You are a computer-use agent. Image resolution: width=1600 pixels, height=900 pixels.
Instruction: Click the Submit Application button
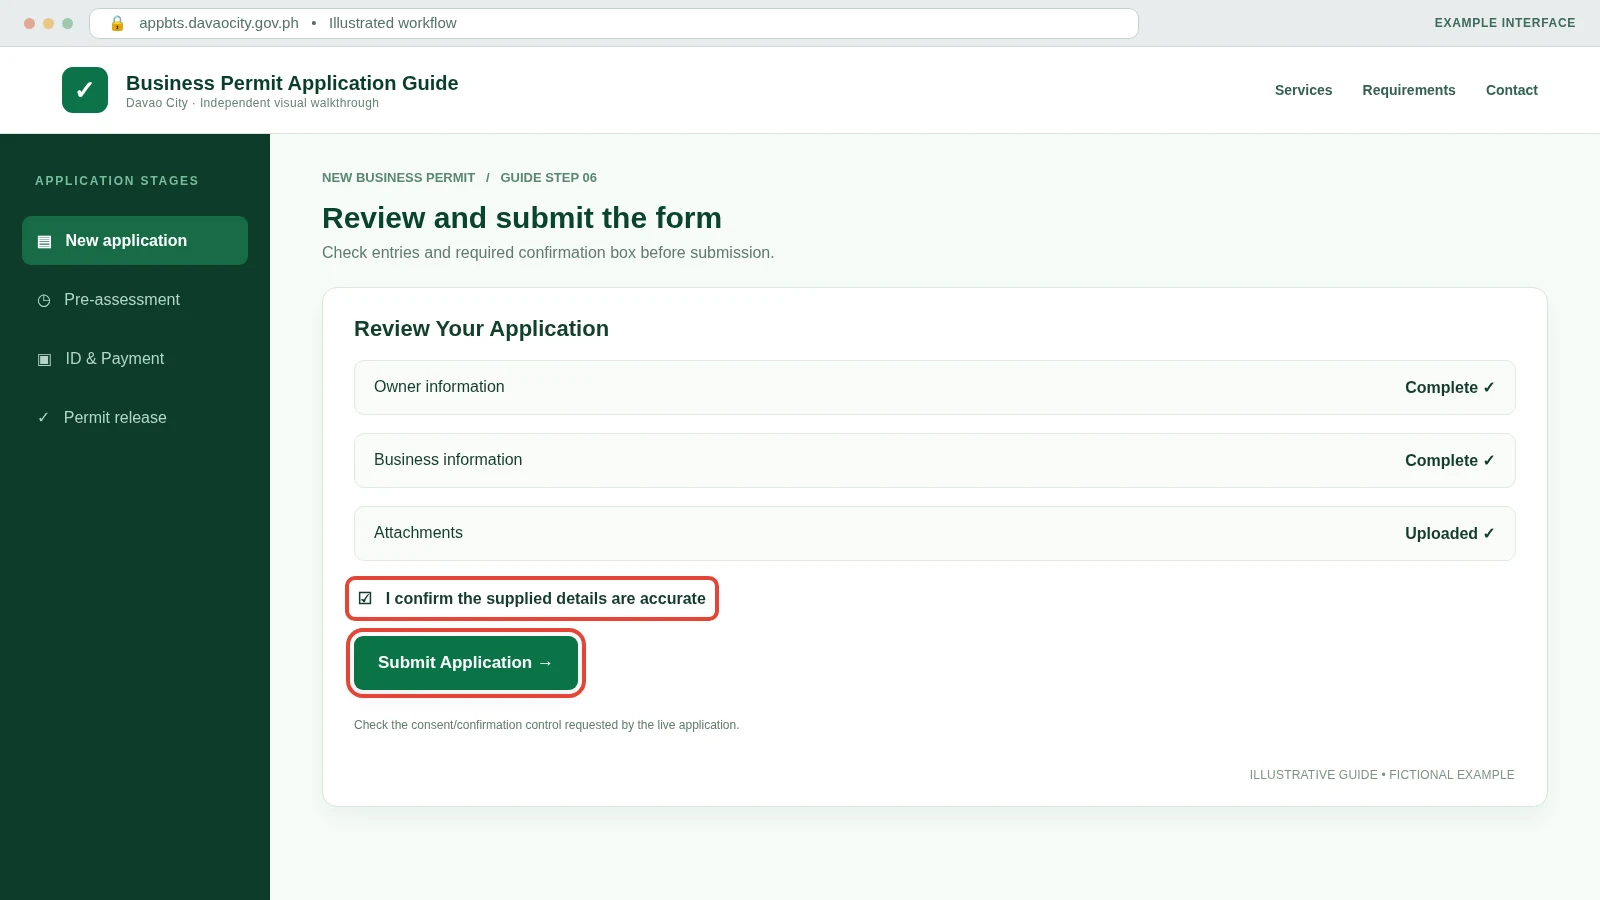pos(466,663)
